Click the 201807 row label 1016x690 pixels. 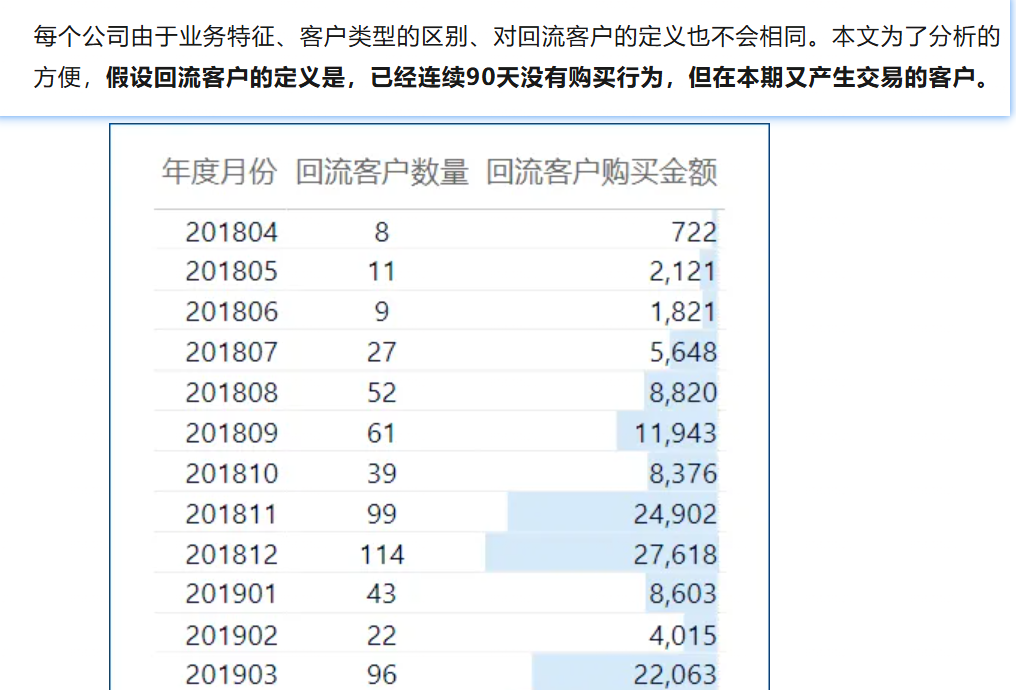[231, 352]
